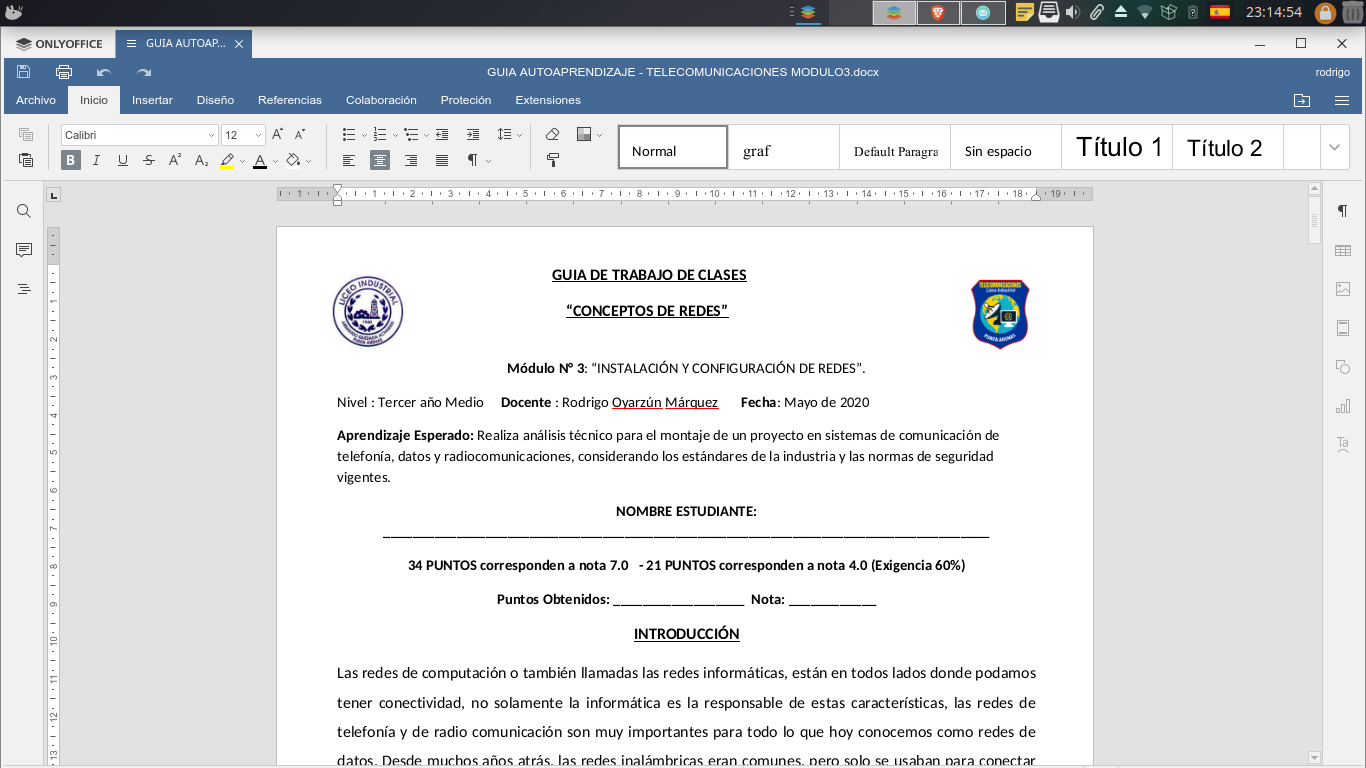Image resolution: width=1366 pixels, height=768 pixels.
Task: Click the system clock in the top panel
Action: point(1273,12)
